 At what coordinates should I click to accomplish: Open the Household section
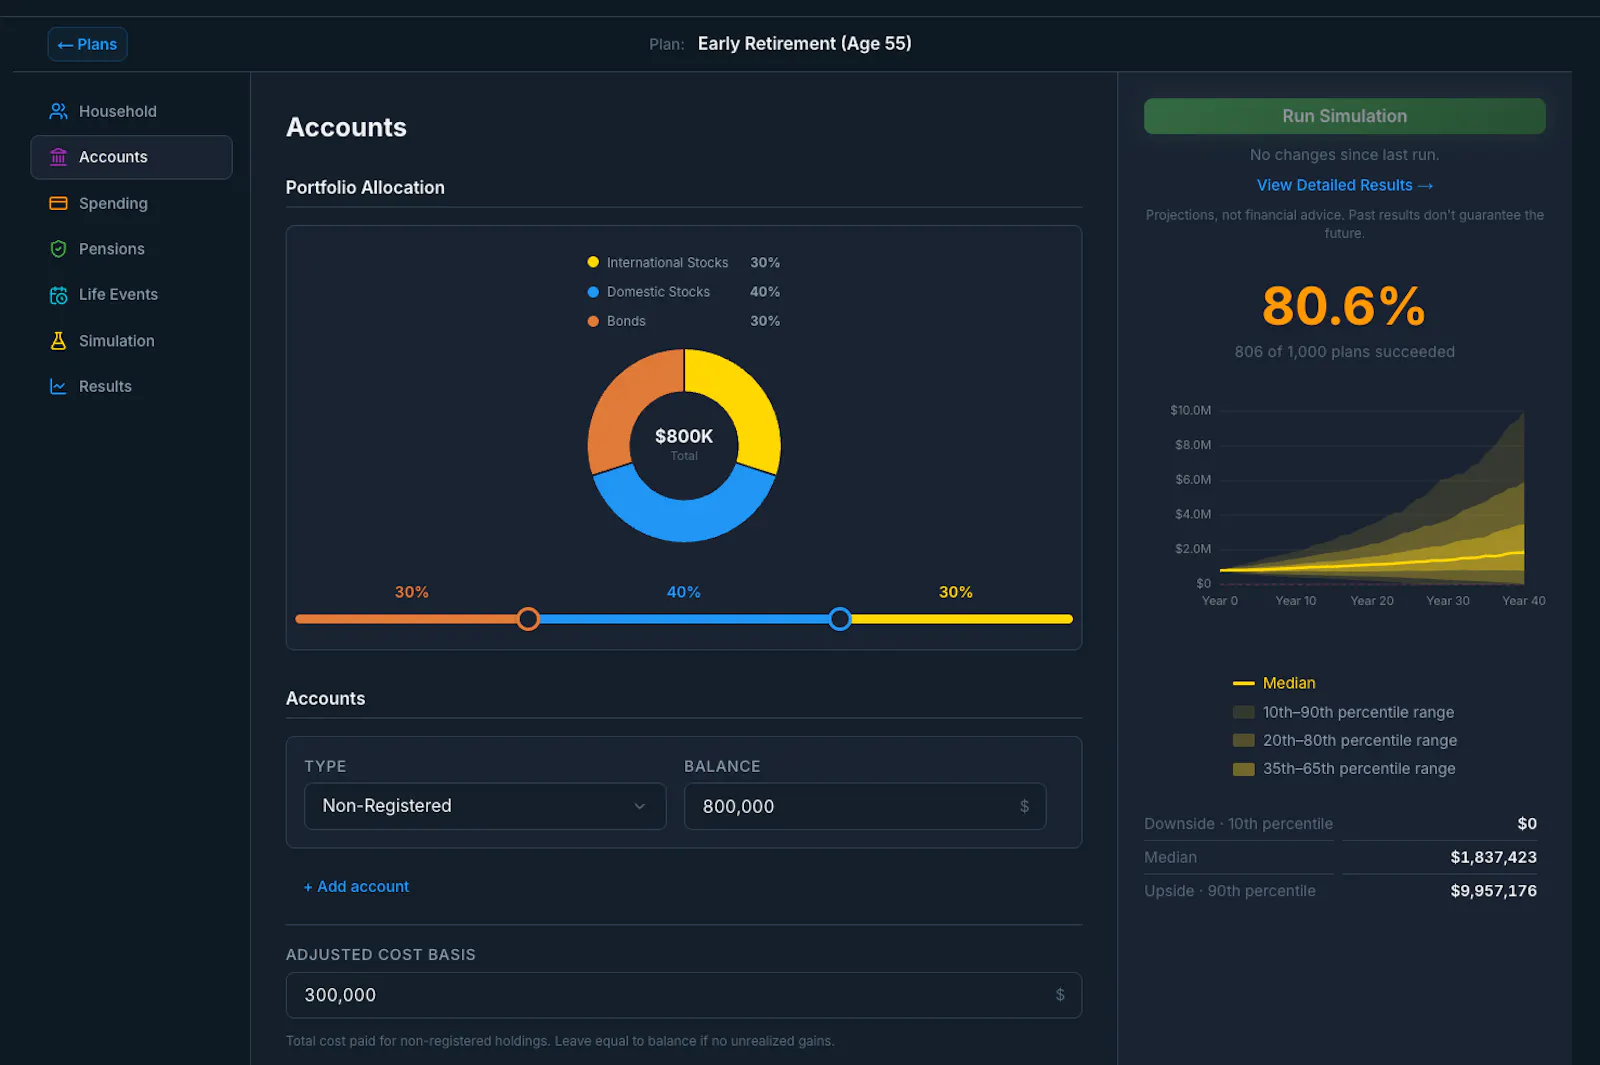tap(131, 111)
